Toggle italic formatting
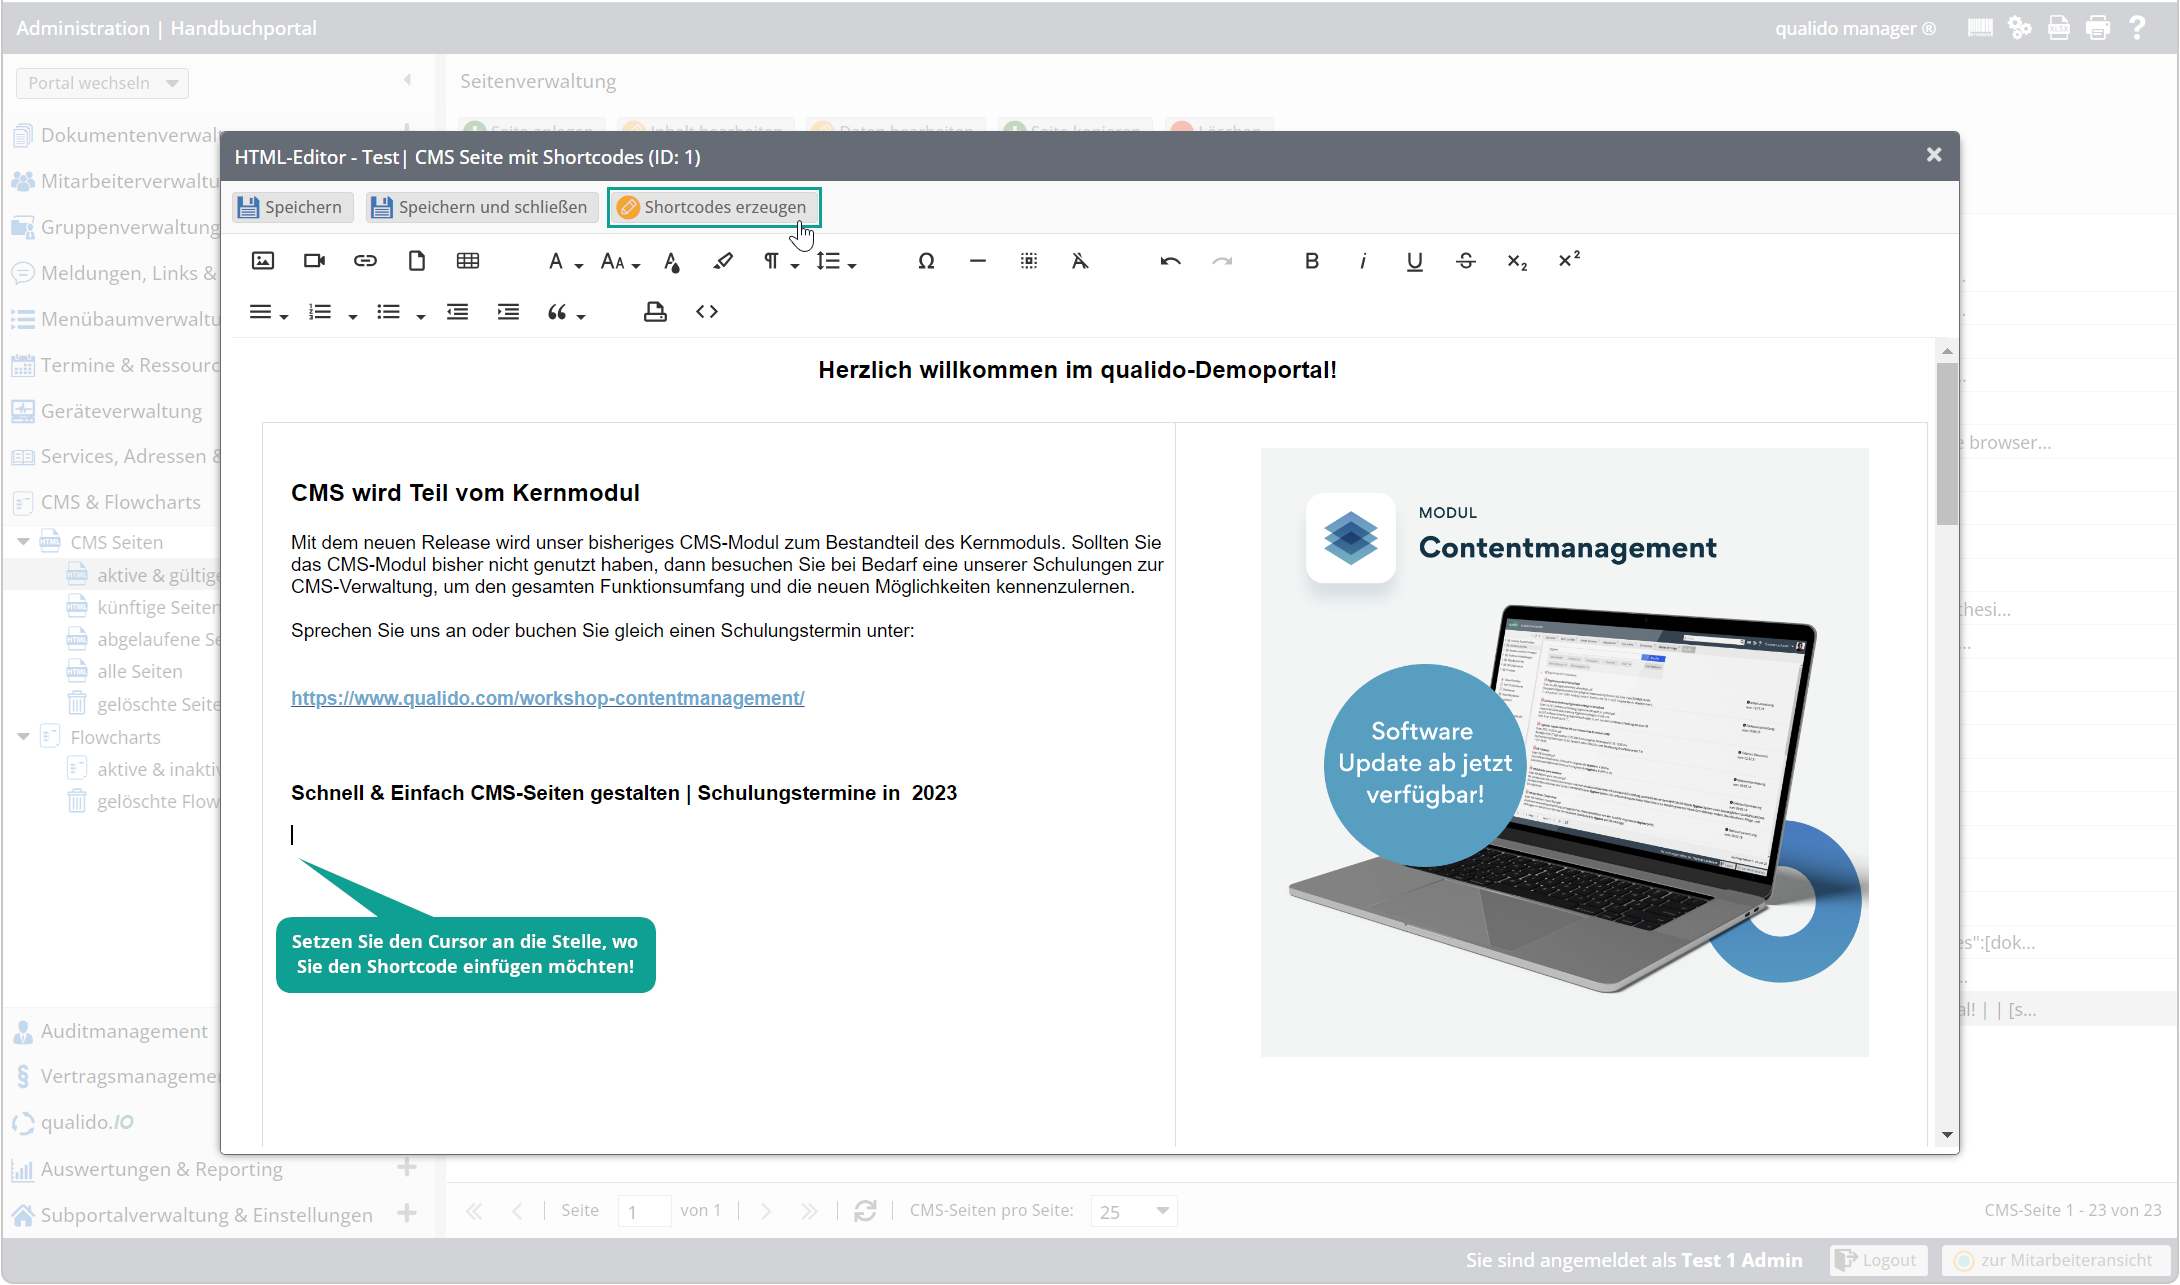Screen dimensions: 2180x1285 point(1363,261)
